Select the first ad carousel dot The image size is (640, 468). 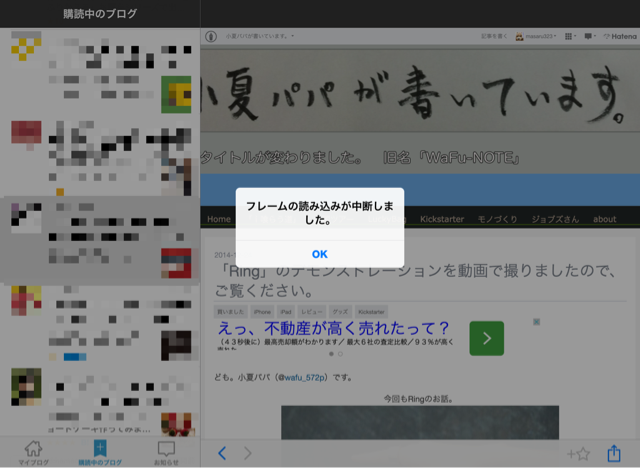point(331,354)
